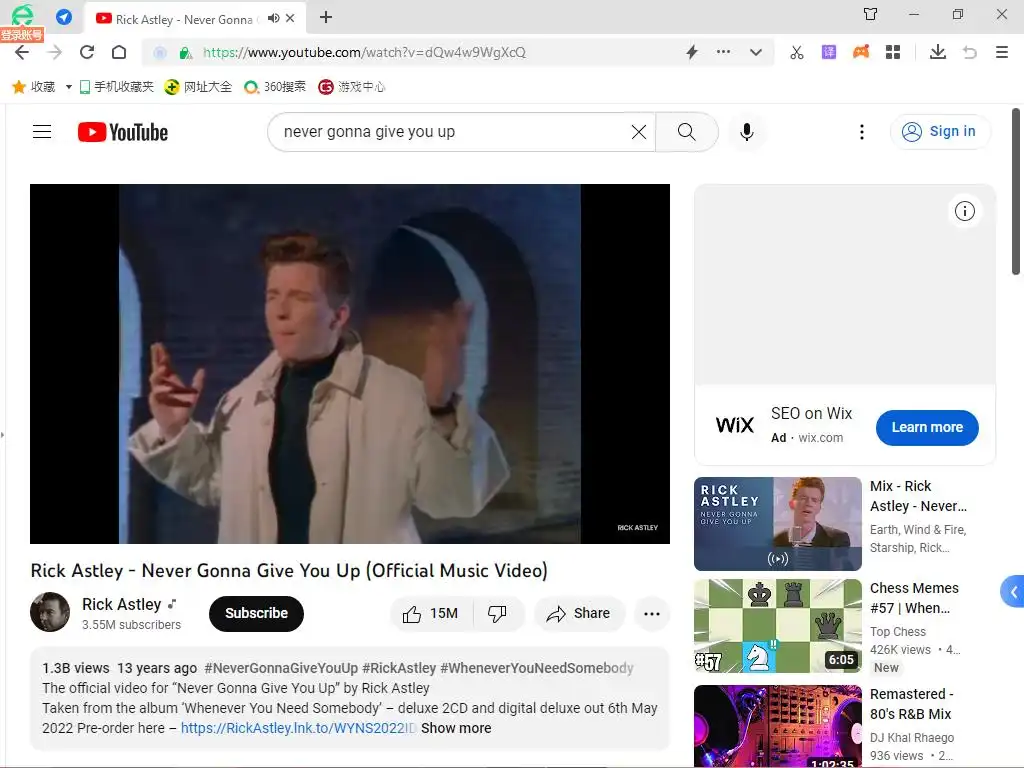Open the browser downloads icon
This screenshot has width=1024, height=768.
pos(938,52)
